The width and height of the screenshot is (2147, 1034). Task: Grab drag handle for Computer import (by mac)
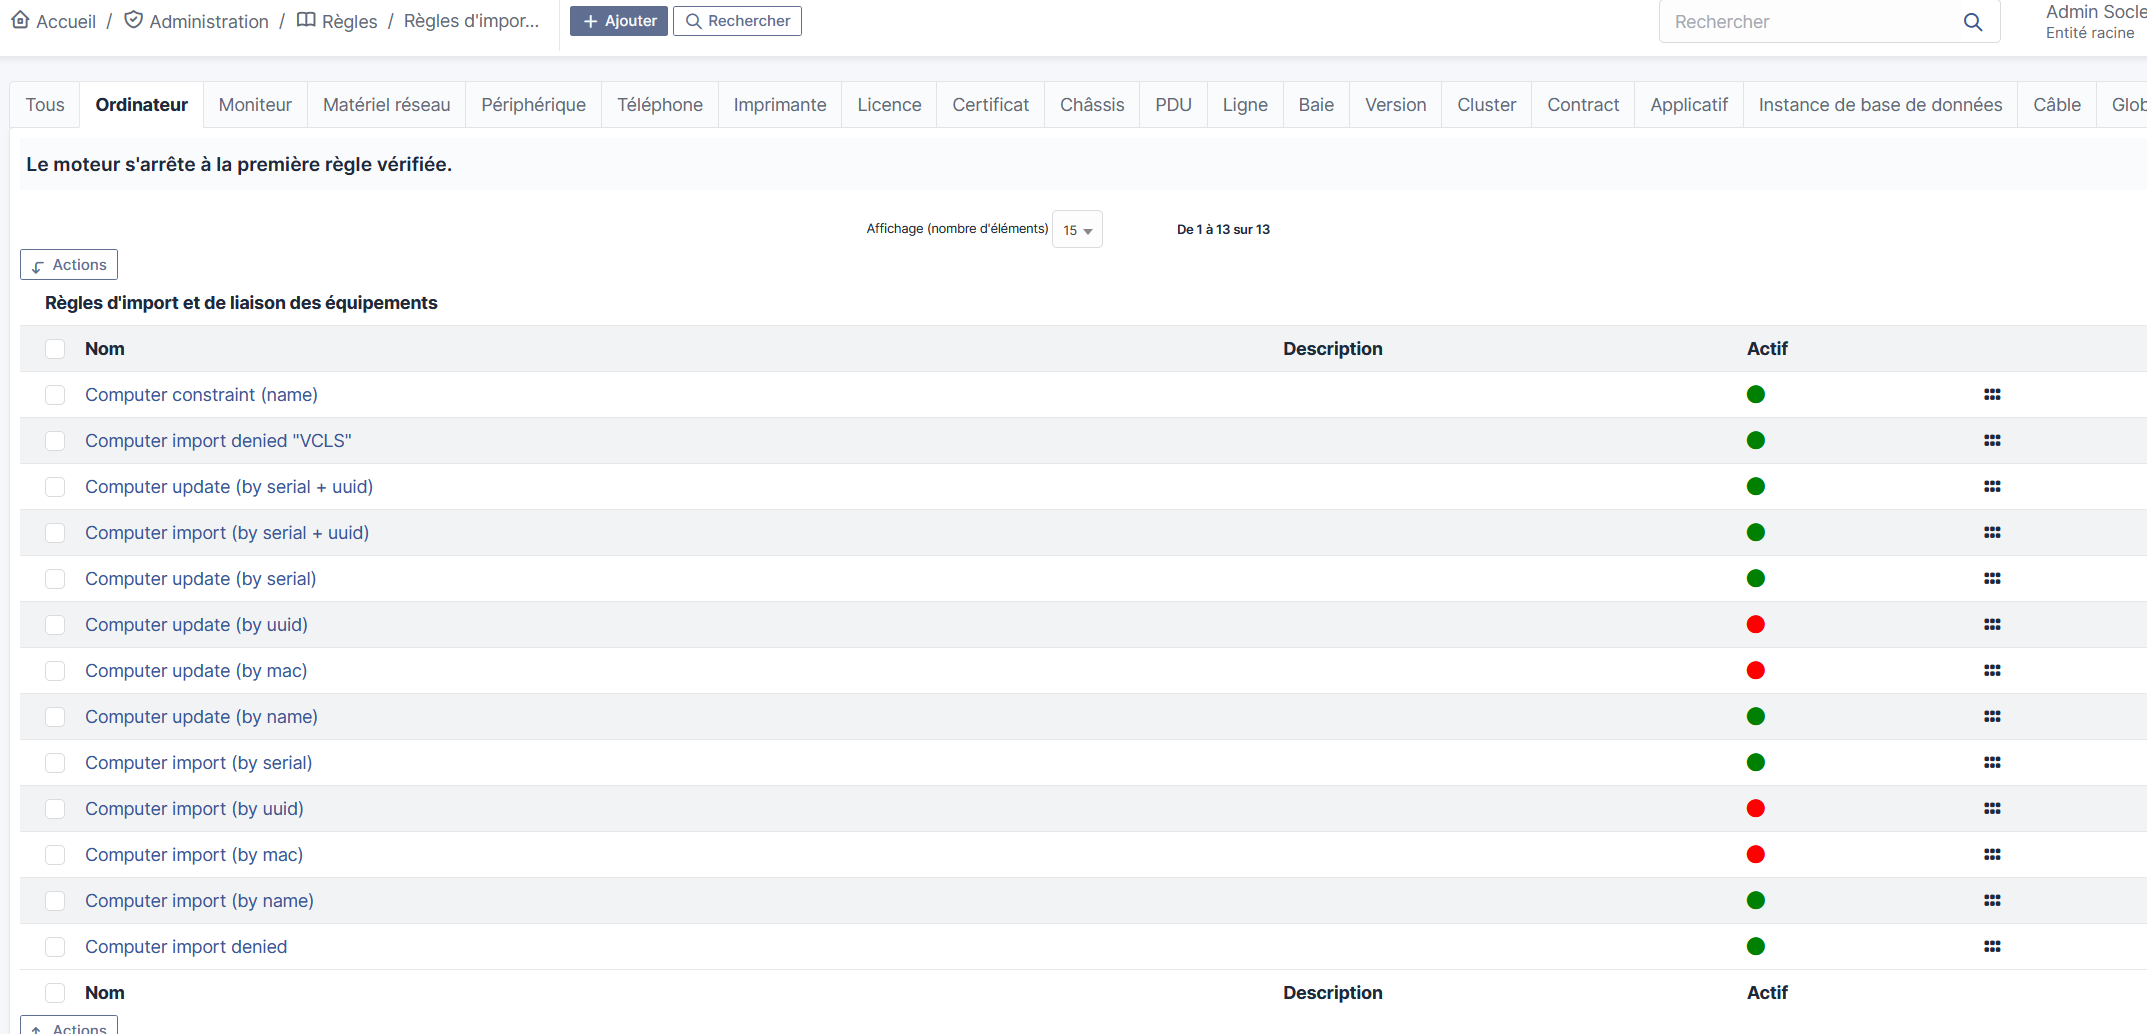click(1992, 855)
